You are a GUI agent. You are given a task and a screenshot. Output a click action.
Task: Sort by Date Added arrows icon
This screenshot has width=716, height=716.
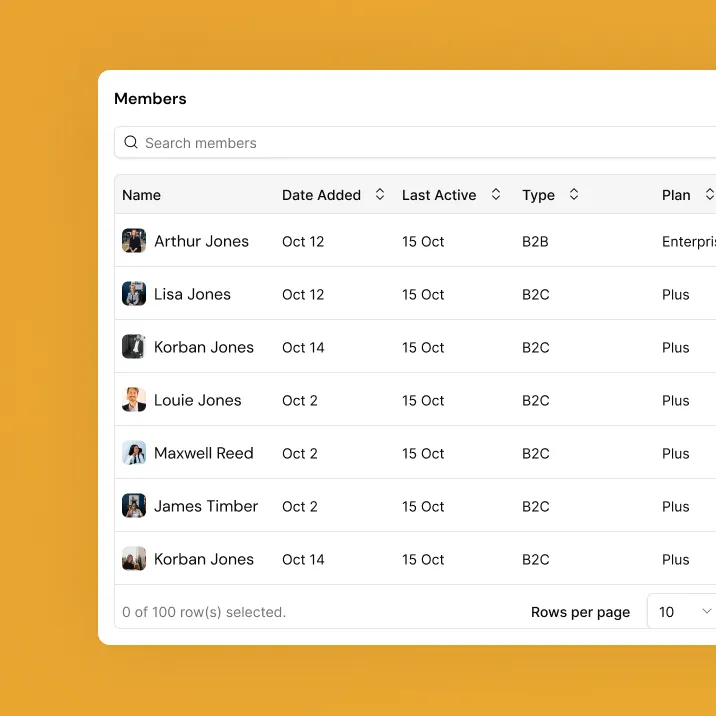pos(379,194)
